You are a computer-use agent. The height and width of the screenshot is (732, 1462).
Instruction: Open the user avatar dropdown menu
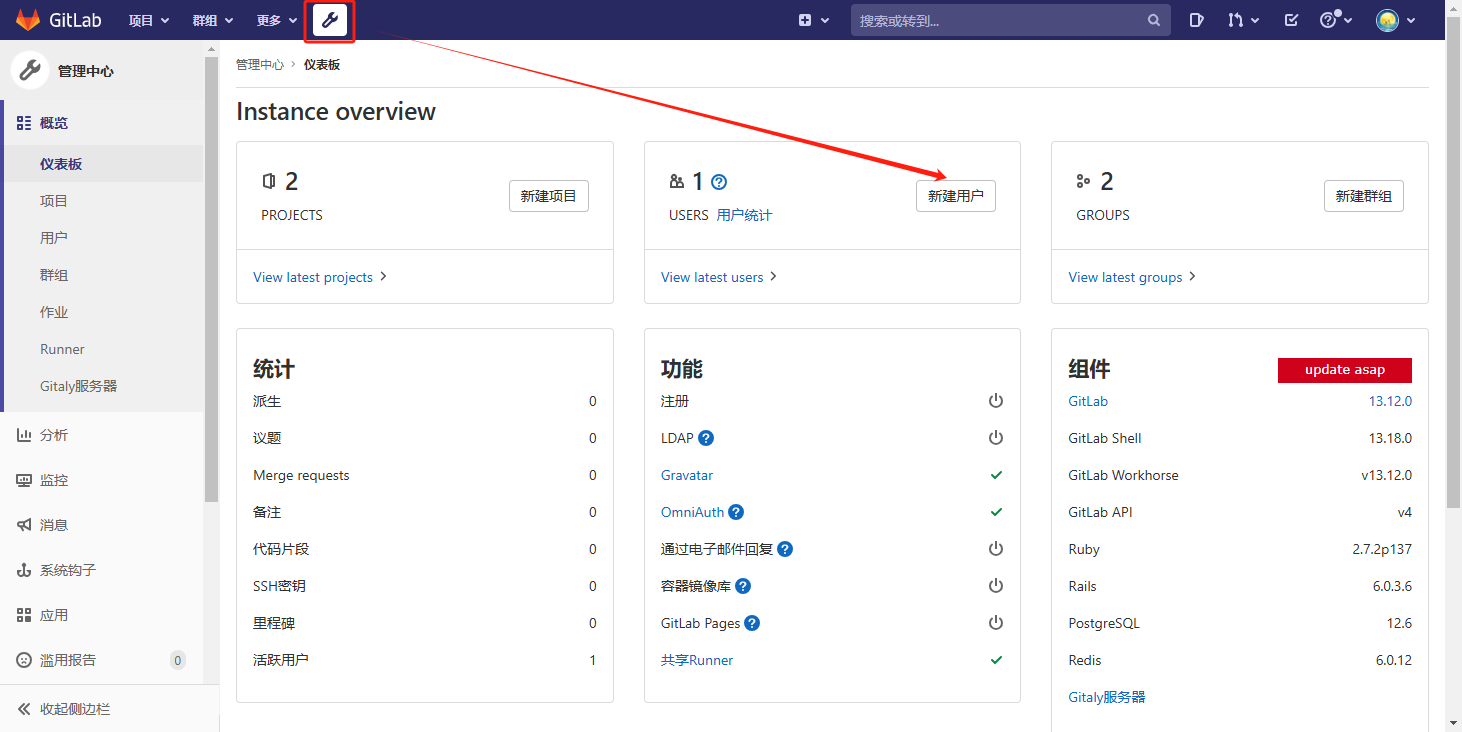[x=1396, y=20]
